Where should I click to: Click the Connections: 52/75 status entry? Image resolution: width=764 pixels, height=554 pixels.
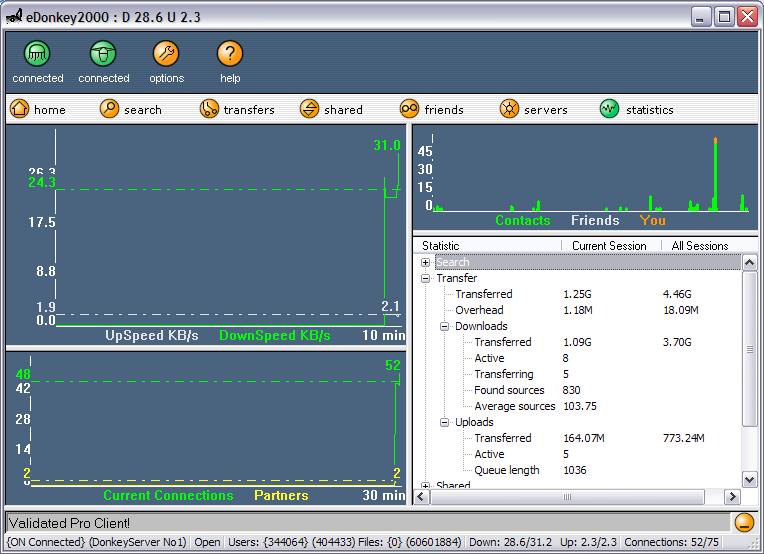(x=671, y=542)
